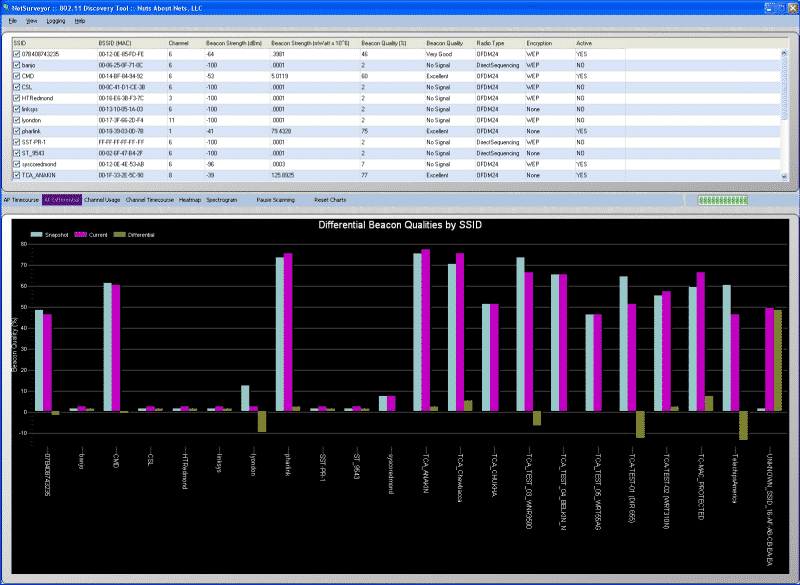The height and width of the screenshot is (585, 800).
Task: Switch to Channel Timecourse tab
Action: (x=150, y=200)
